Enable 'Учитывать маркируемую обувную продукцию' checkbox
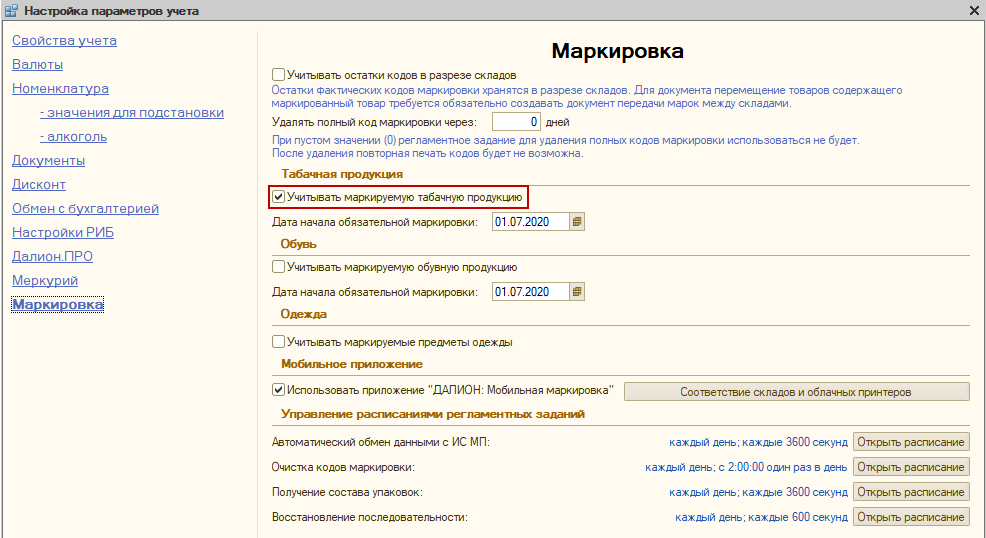The width and height of the screenshot is (986, 538). [279, 266]
